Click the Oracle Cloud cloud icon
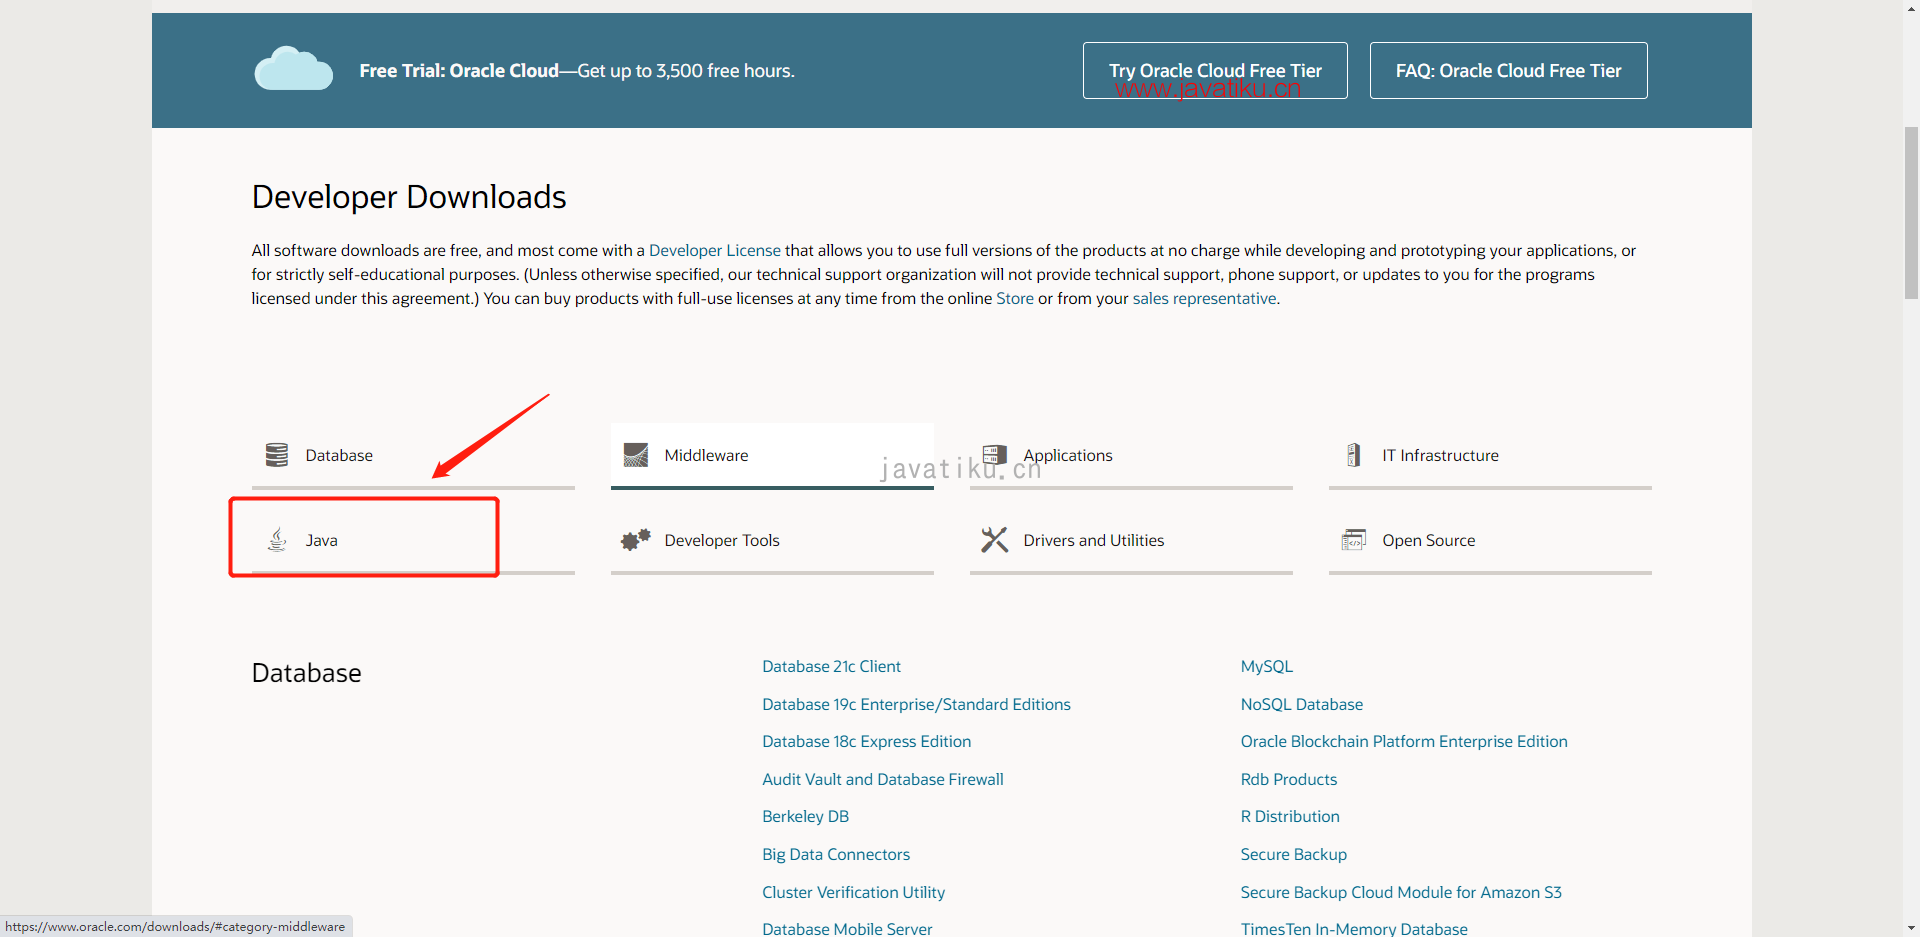 [x=293, y=70]
